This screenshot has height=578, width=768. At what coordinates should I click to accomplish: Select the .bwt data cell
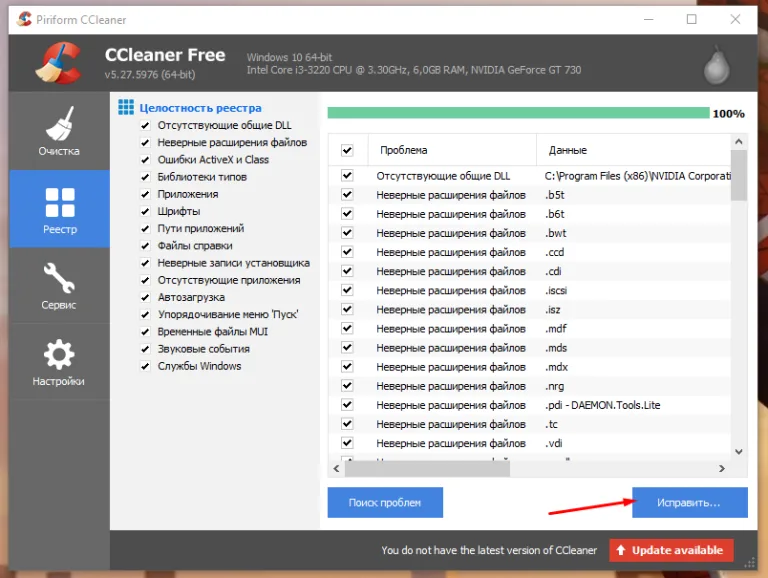(x=555, y=233)
